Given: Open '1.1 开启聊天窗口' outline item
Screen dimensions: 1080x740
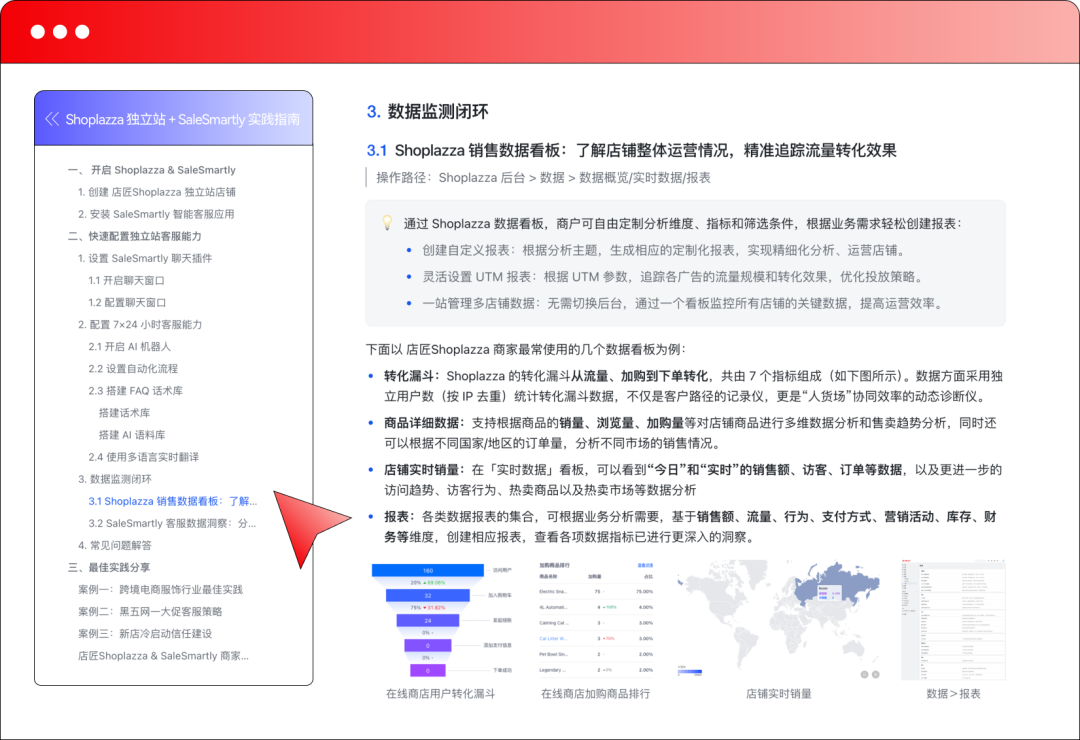Looking at the screenshot, I should pos(126,280).
